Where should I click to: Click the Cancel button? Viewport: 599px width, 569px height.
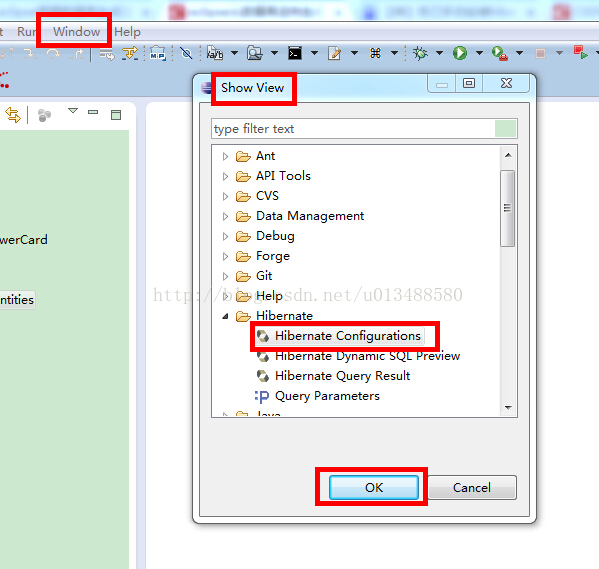472,487
